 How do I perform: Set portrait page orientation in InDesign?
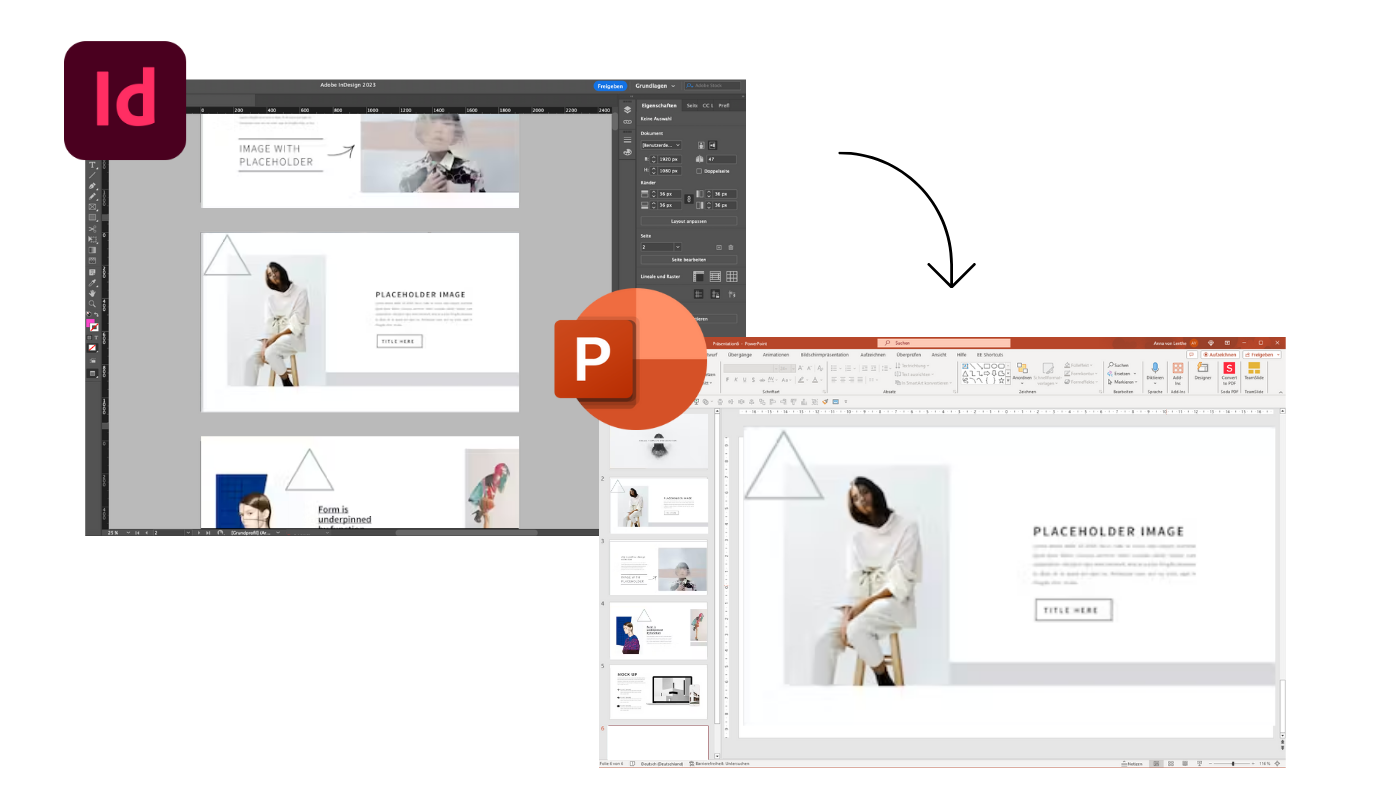pyautogui.click(x=701, y=145)
